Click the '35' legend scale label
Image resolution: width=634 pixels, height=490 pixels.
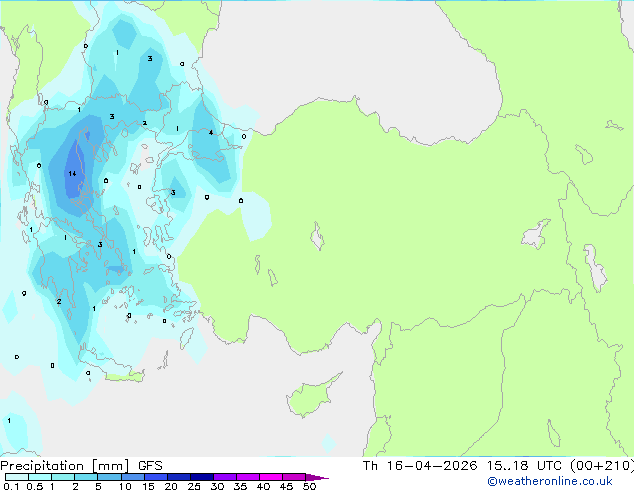[240, 486]
